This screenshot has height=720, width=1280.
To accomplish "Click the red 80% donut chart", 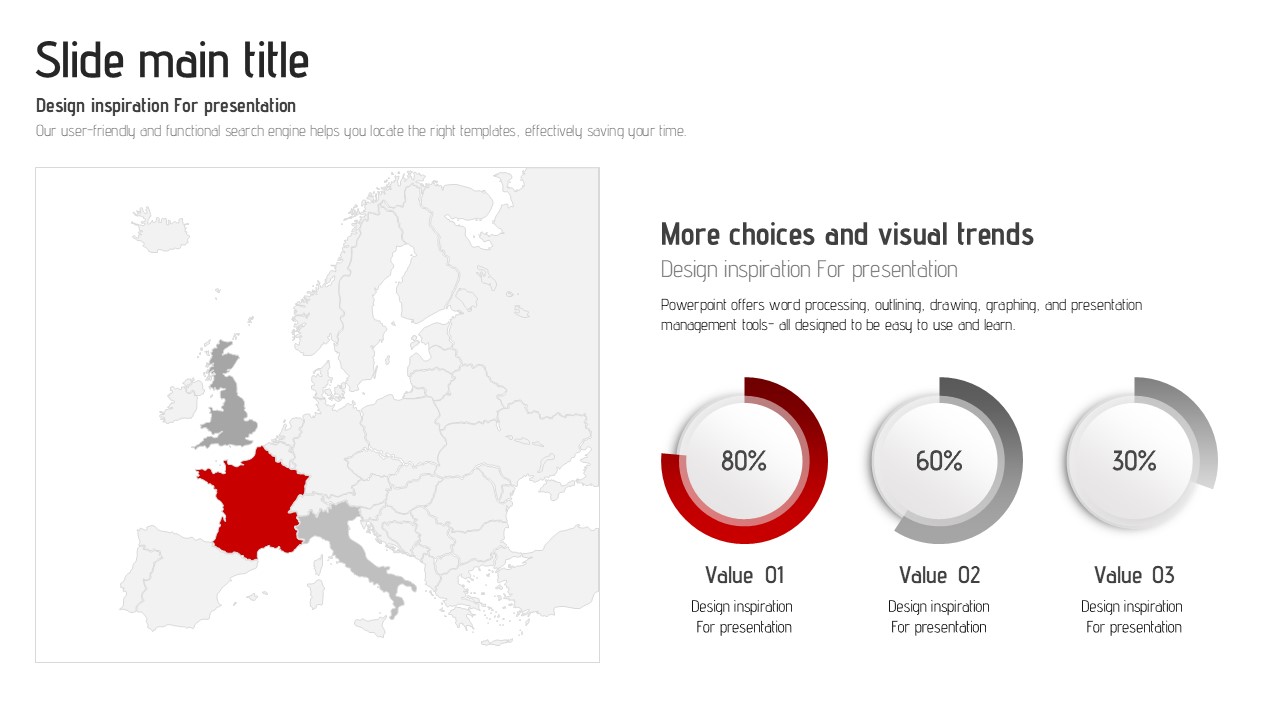I will click(744, 461).
